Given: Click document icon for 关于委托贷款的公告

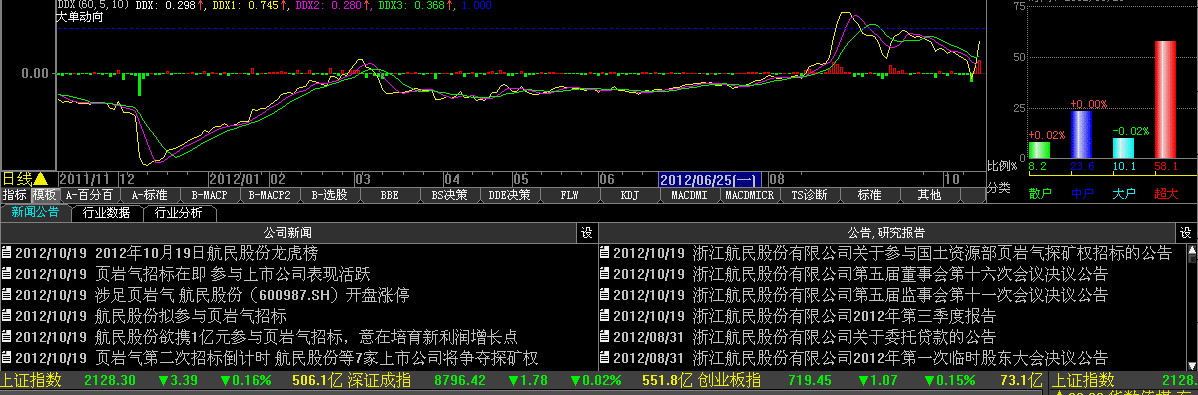Looking at the screenshot, I should point(604,337).
